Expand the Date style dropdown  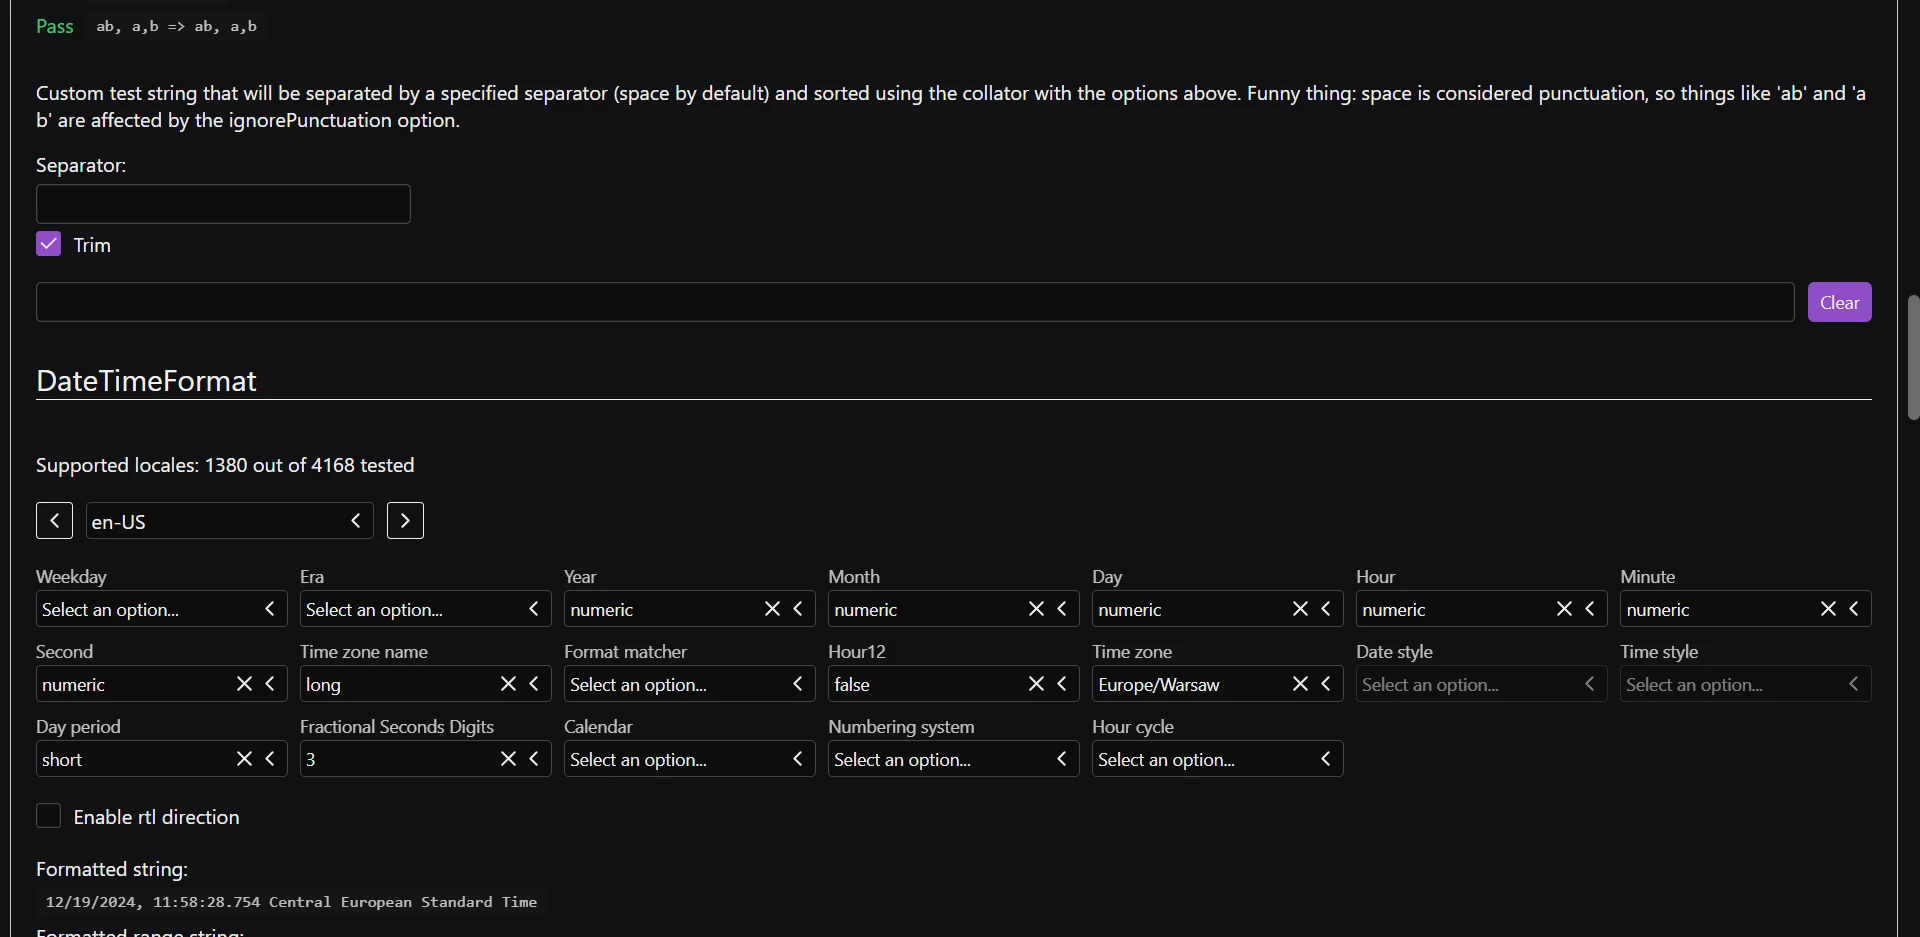1481,684
